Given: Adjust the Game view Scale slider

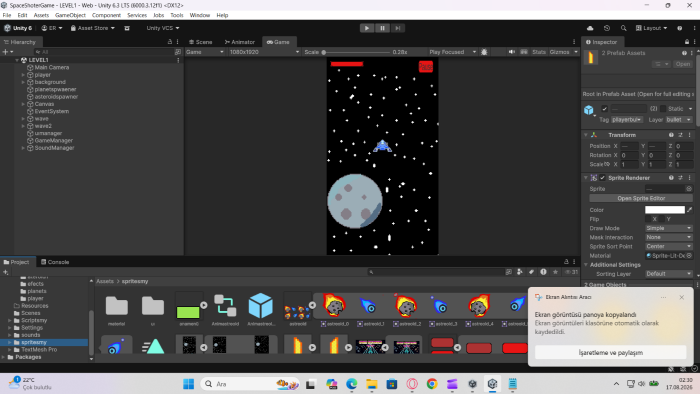Looking at the screenshot, I should tap(356, 52).
